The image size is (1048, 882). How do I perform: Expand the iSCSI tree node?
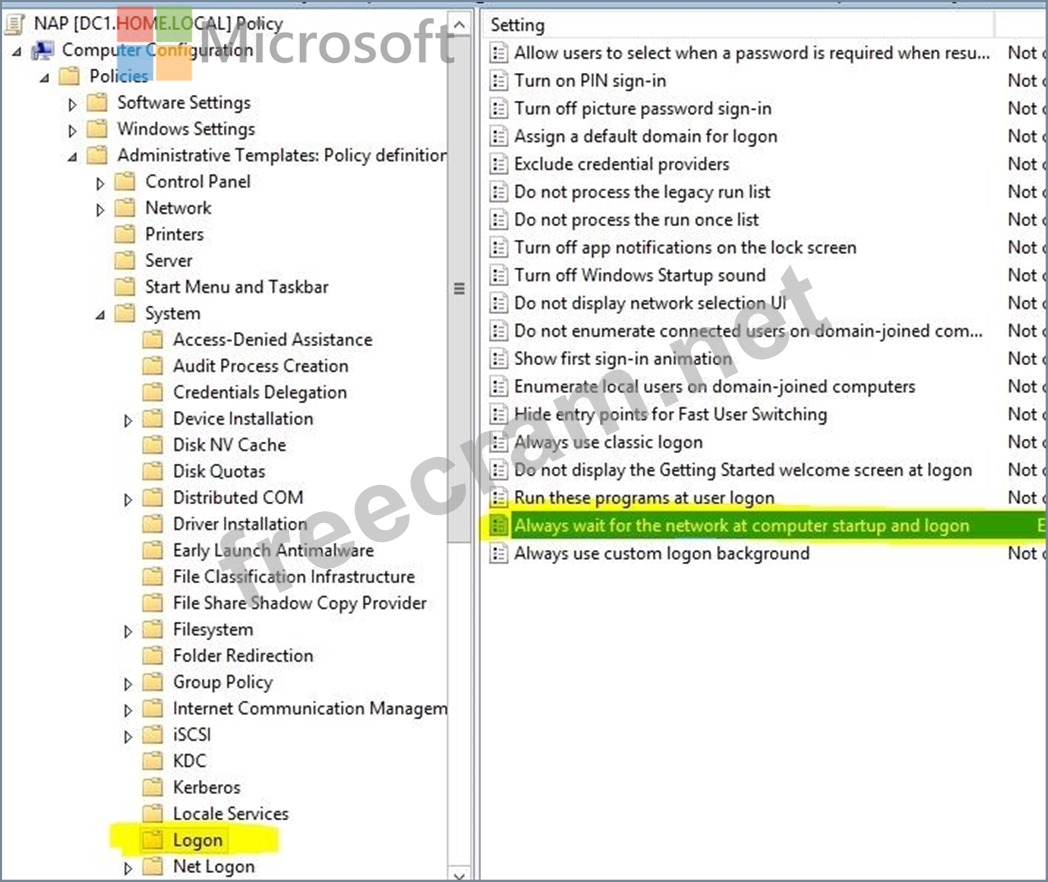(x=128, y=736)
